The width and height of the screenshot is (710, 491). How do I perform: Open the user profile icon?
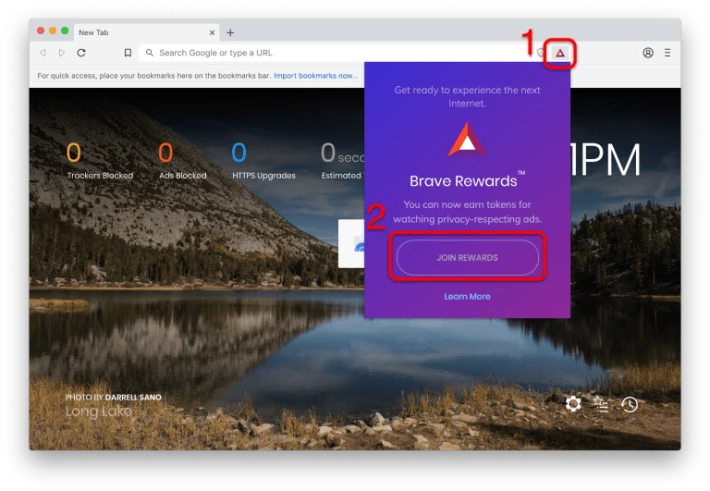click(x=648, y=53)
